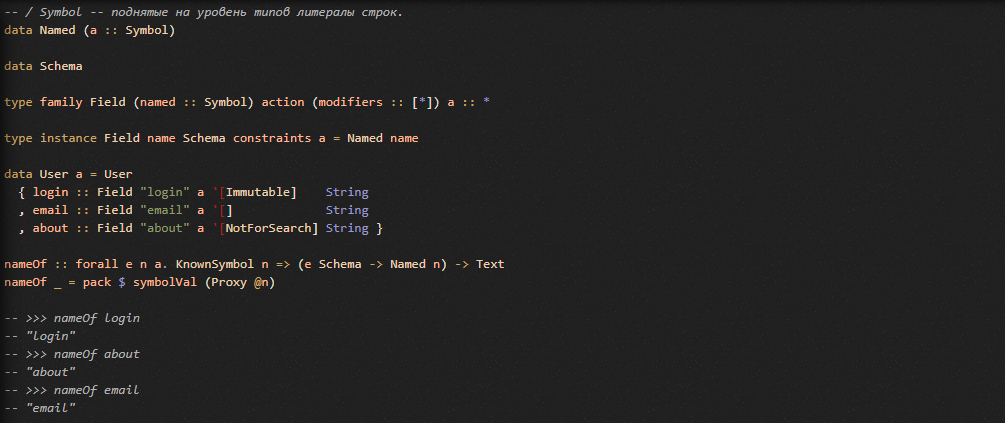Click the "about" string in about field
Viewport: 1005px width, 423px height.
point(165,228)
